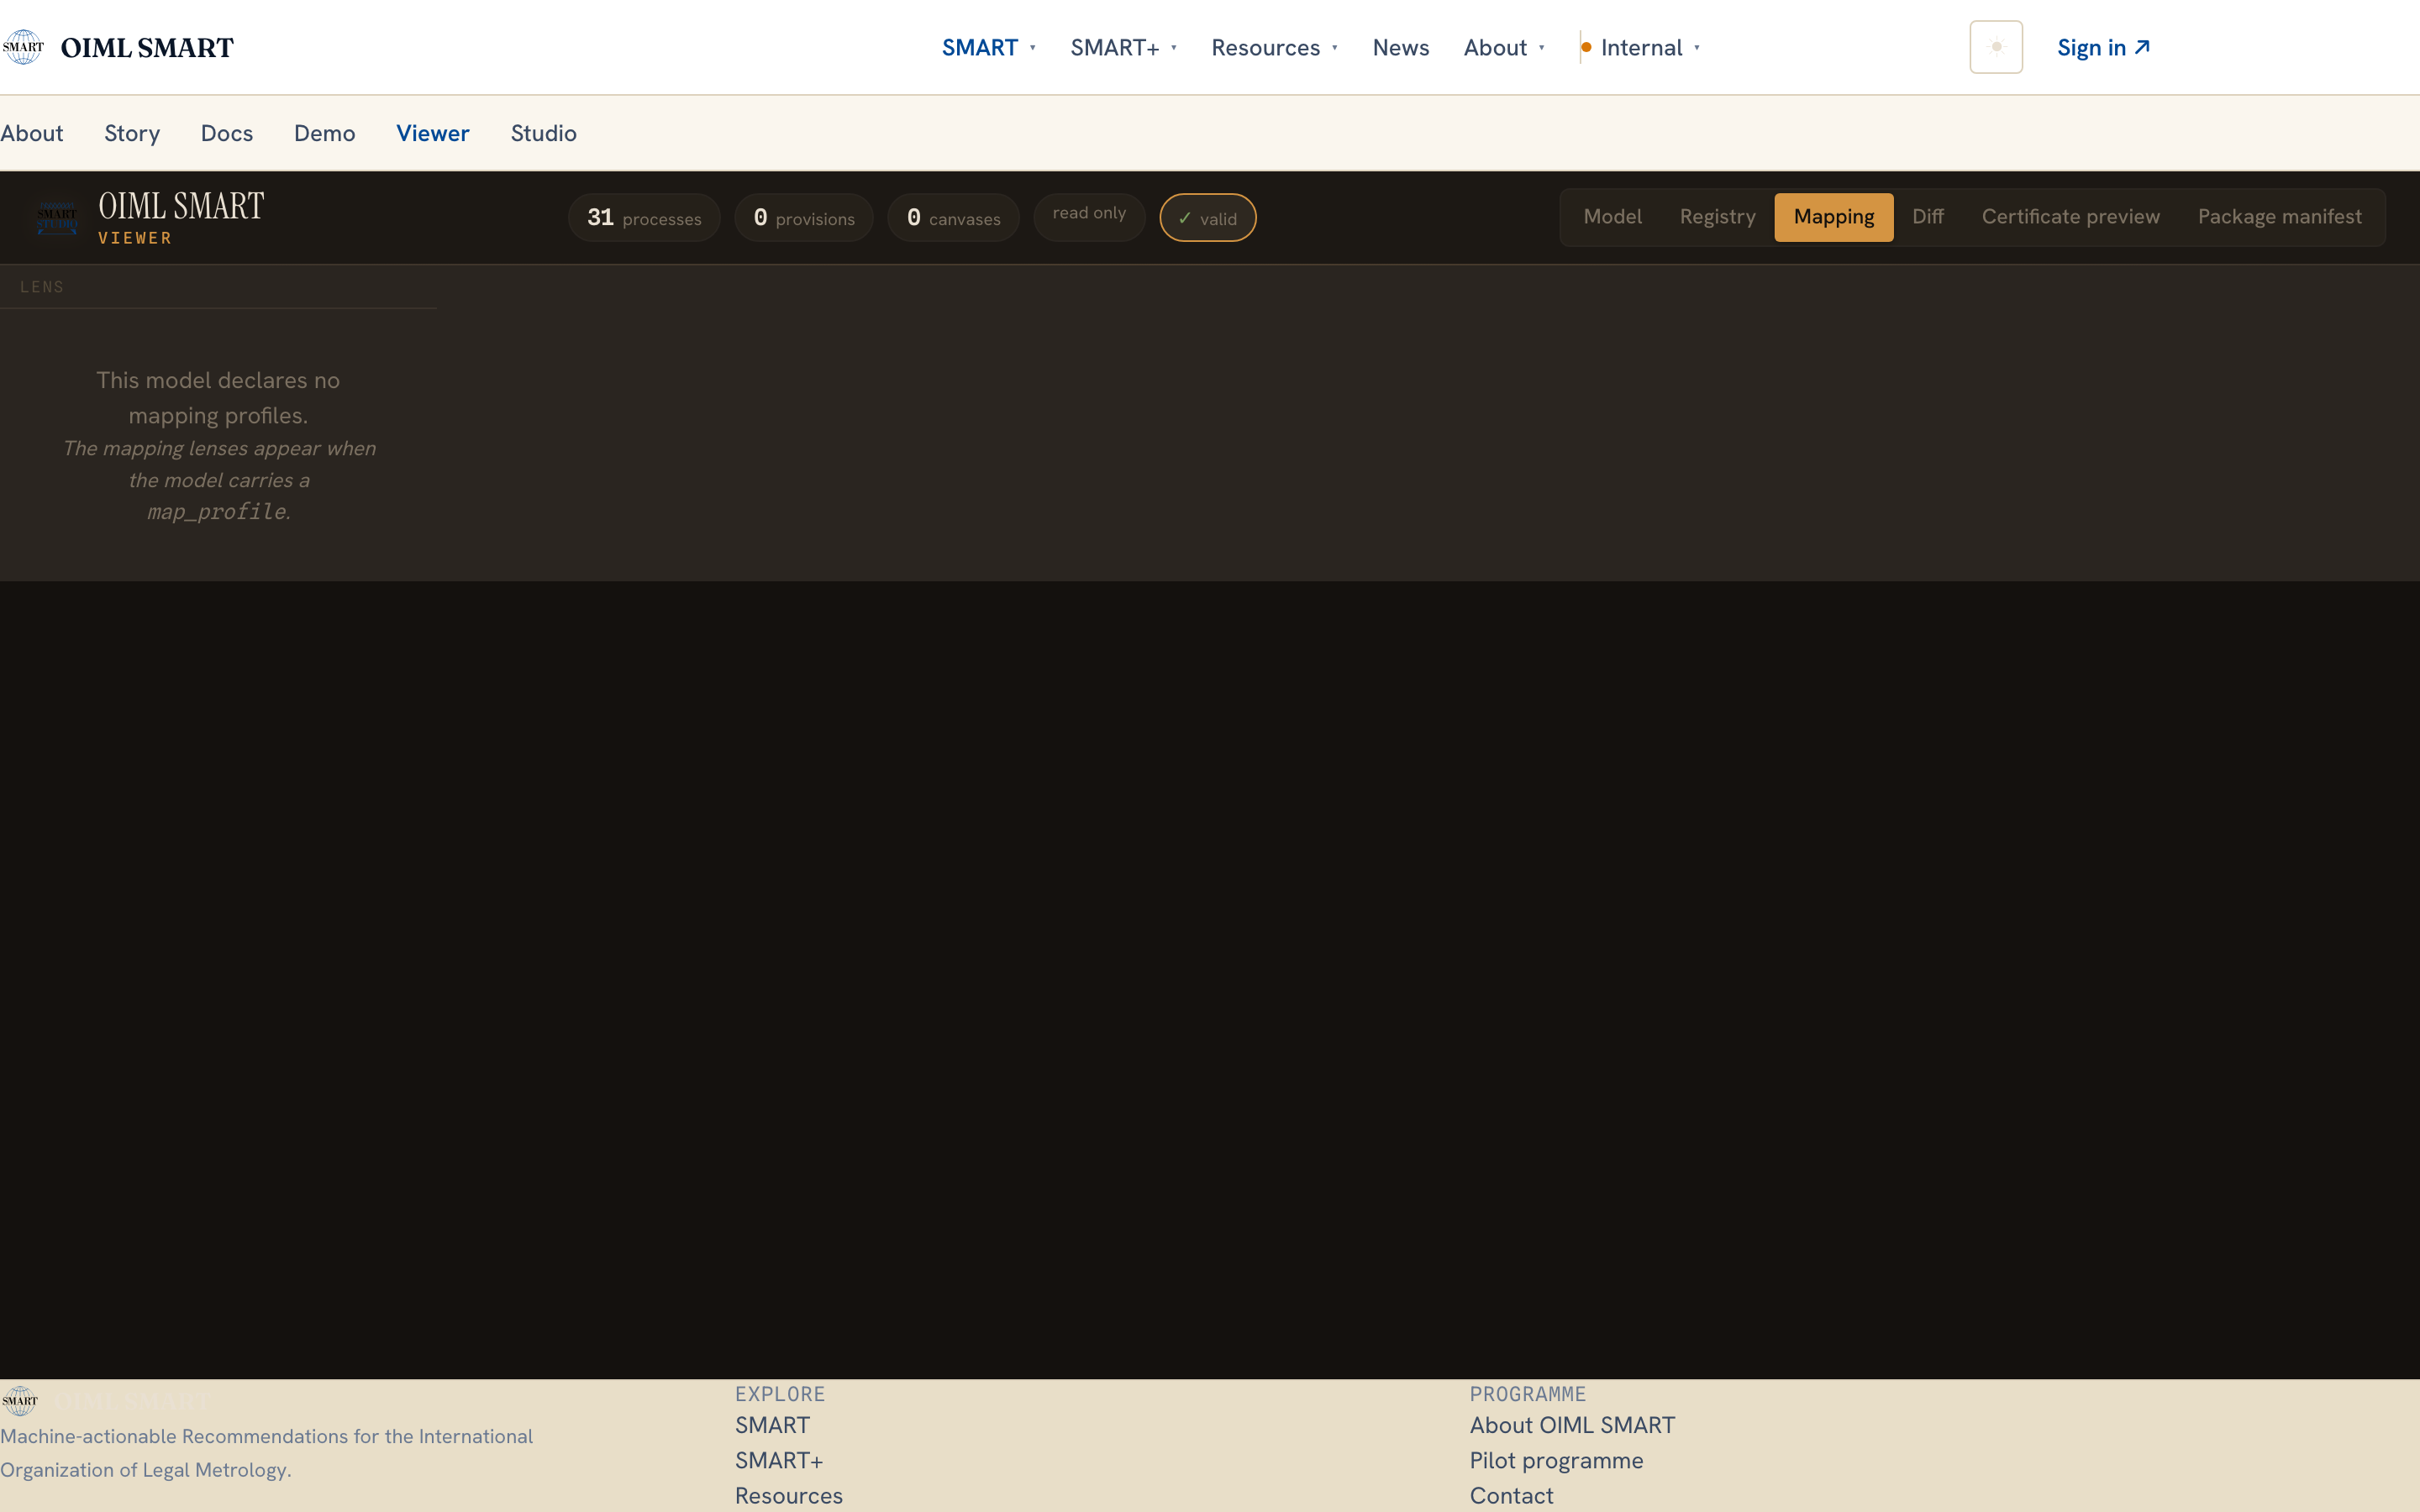Click the 0 canvases badge

(953, 217)
